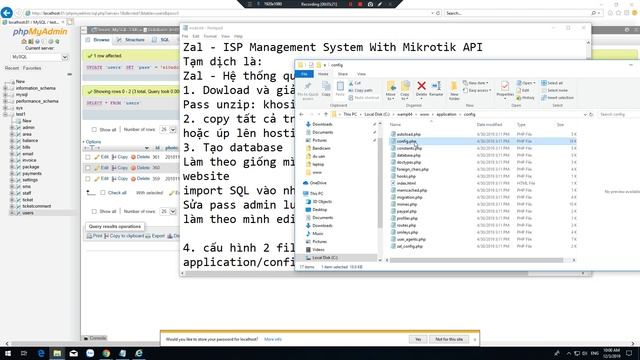Click the Explorer up-one-level arrow

pos(326,114)
